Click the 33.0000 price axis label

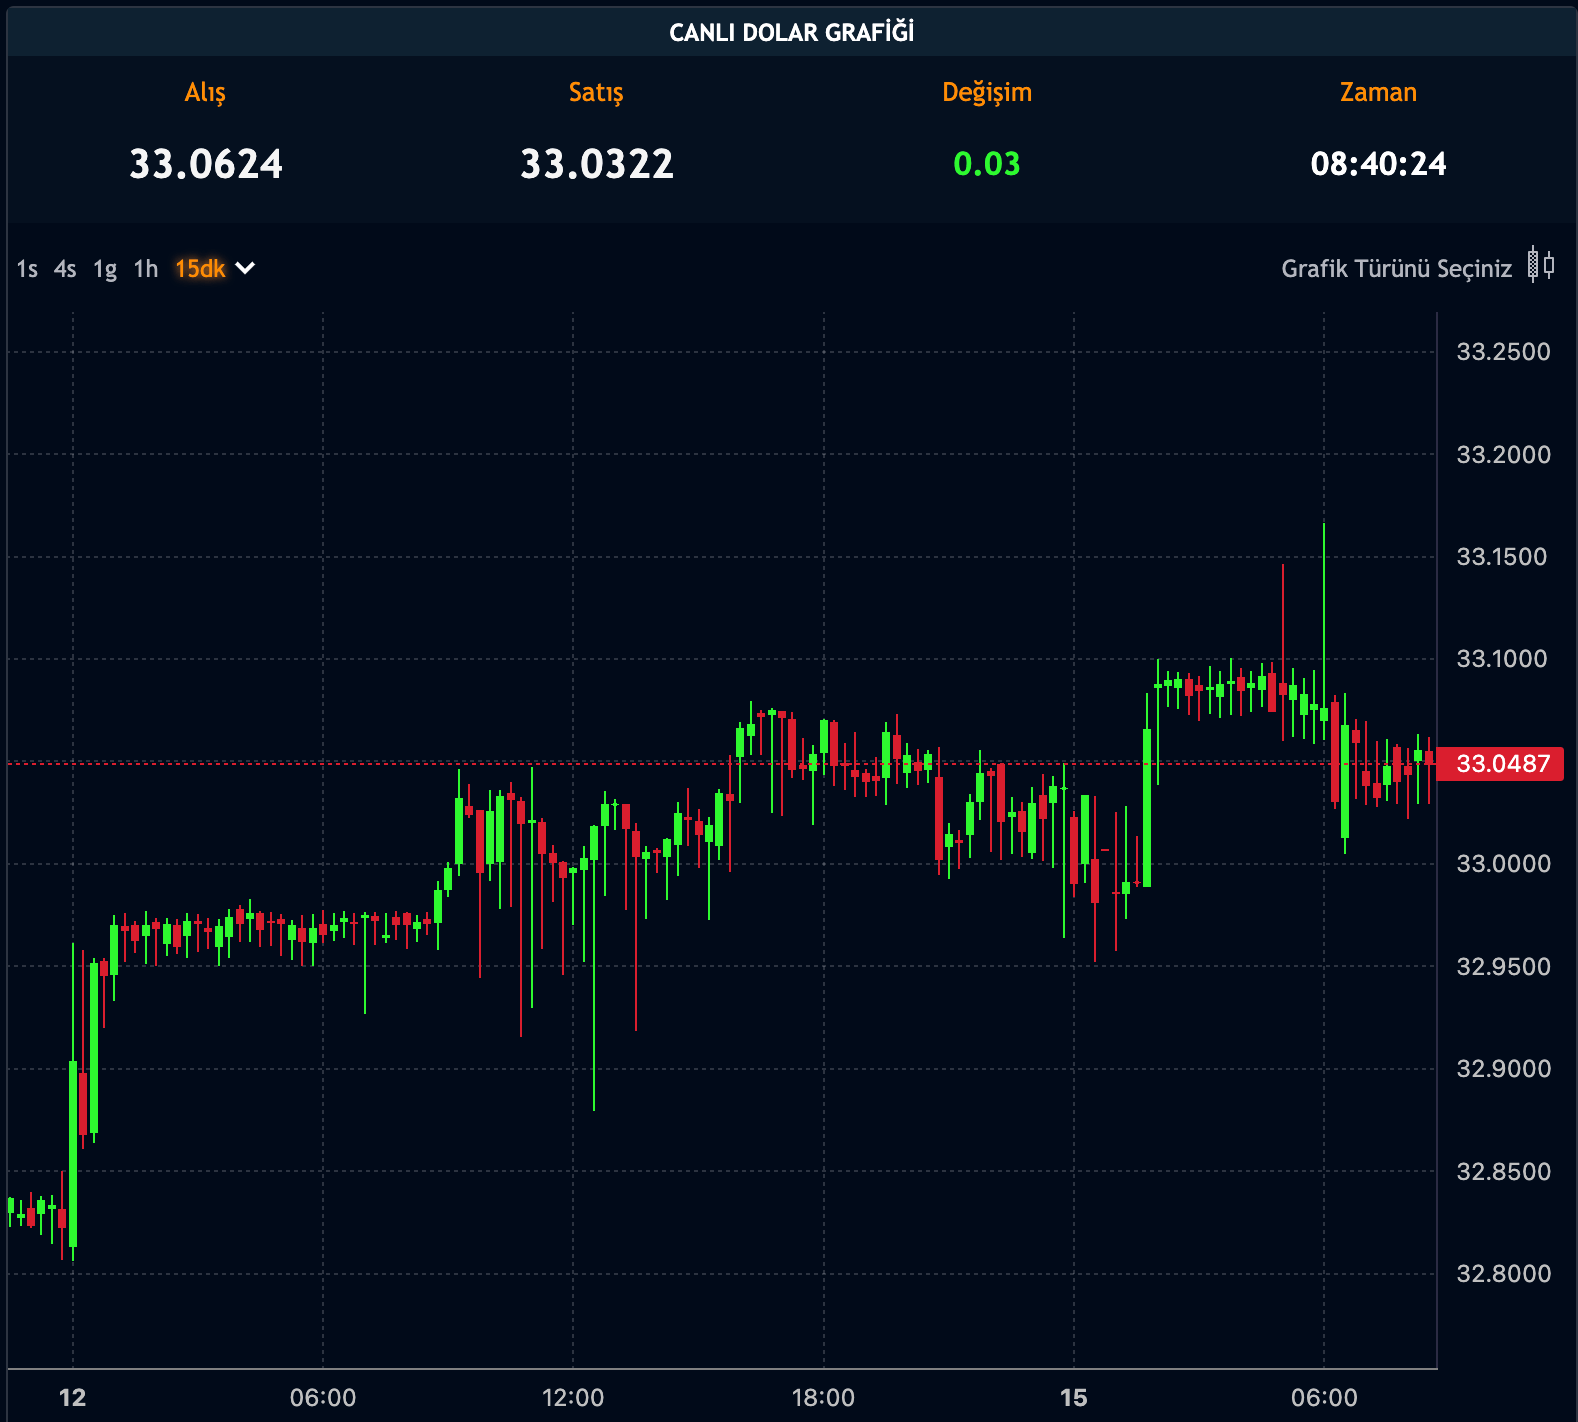(1503, 864)
